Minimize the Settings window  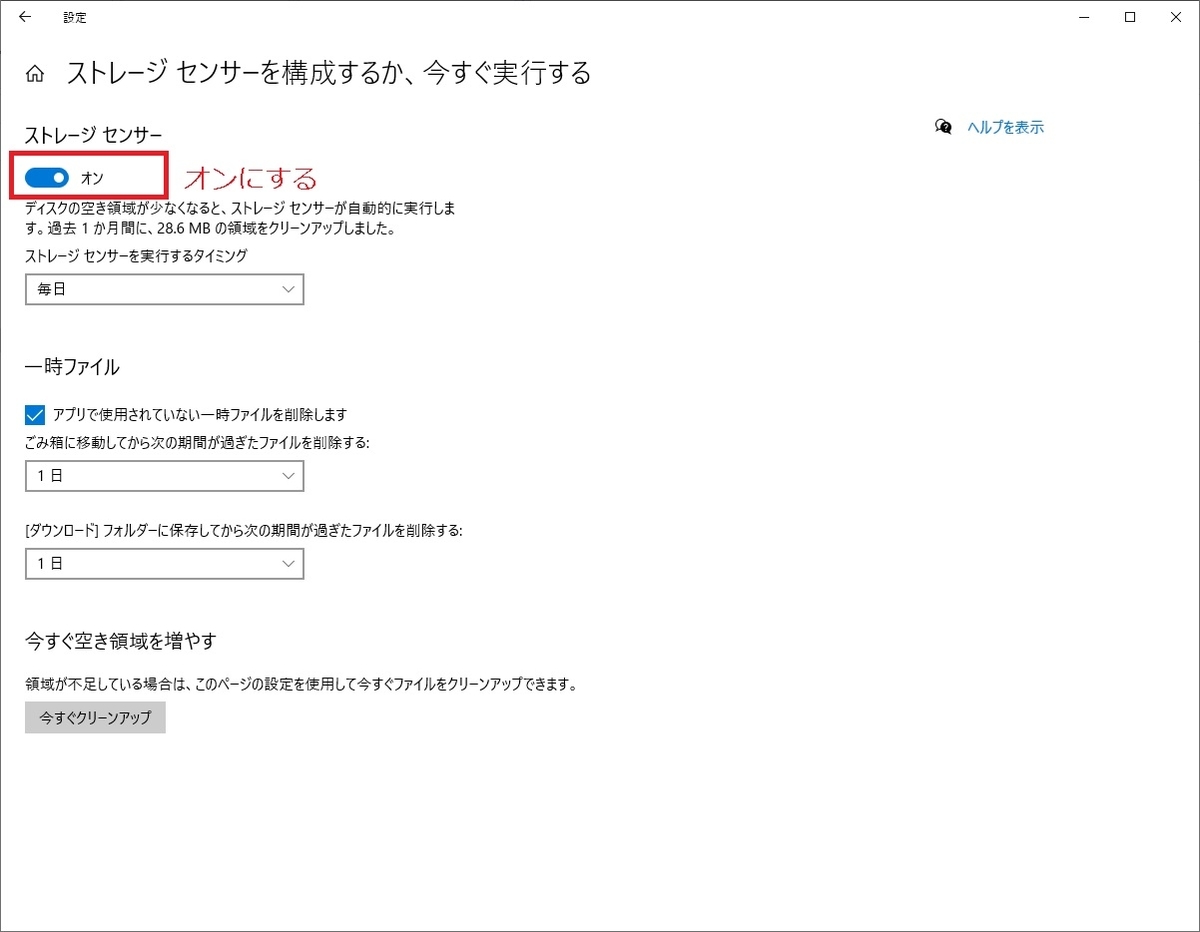point(1084,17)
